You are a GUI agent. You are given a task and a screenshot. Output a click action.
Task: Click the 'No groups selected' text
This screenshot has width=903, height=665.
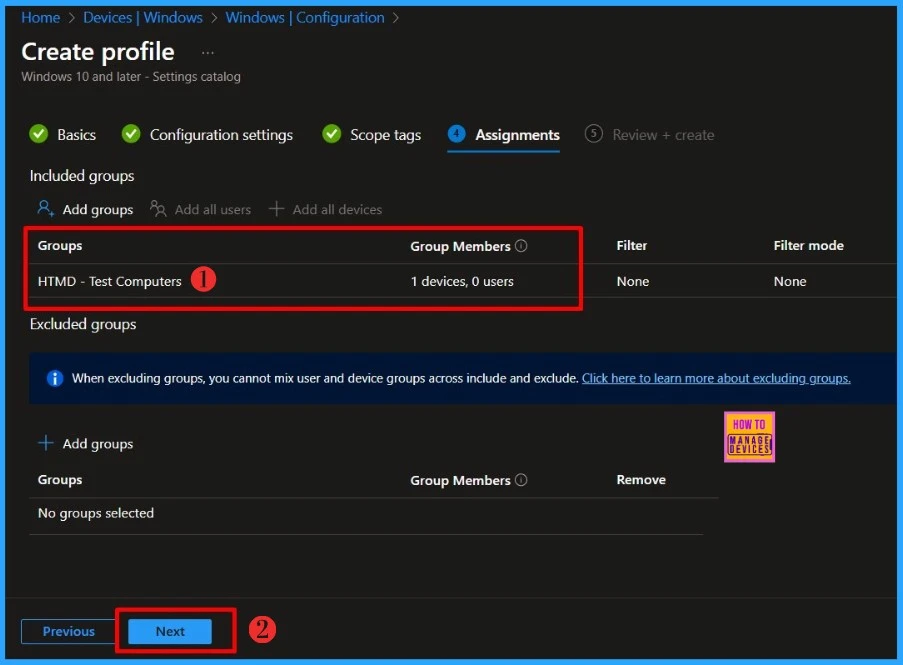pyautogui.click(x=96, y=513)
